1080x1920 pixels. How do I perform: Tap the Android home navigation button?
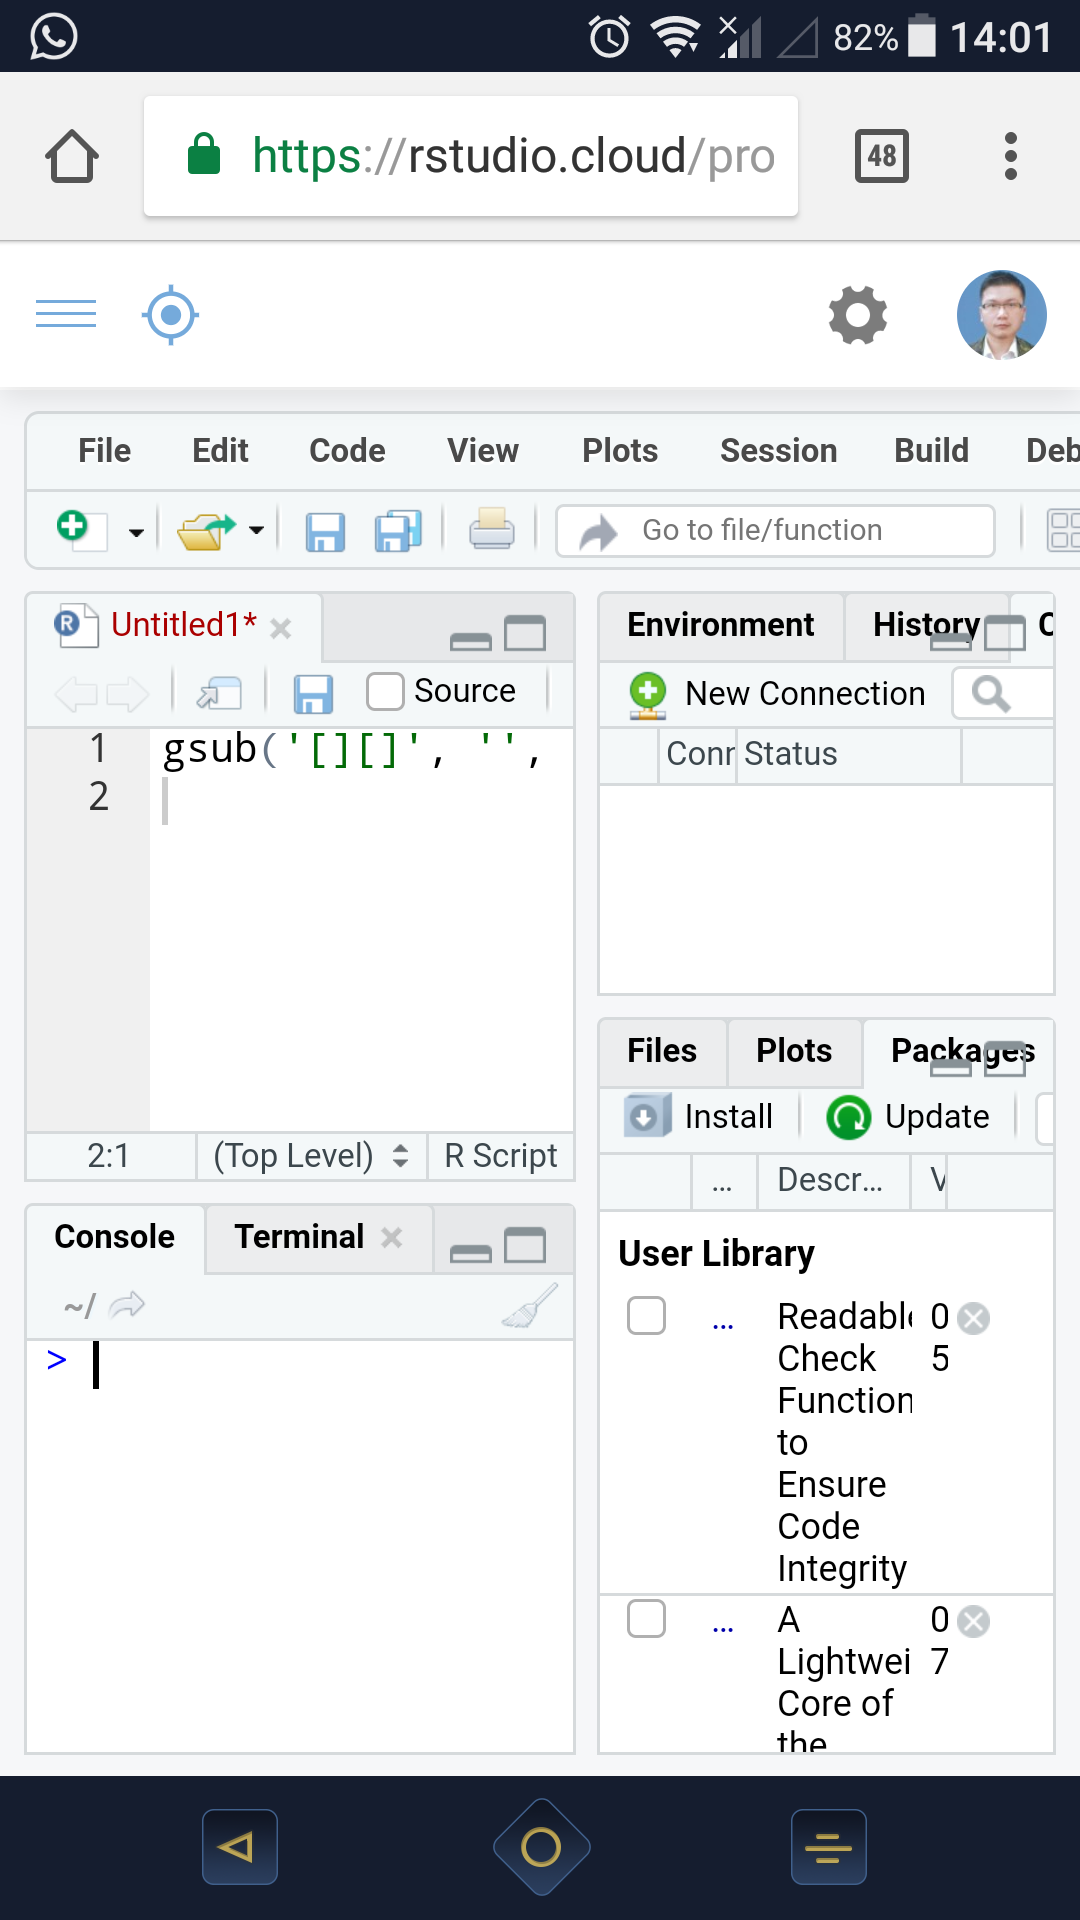[x=541, y=1847]
